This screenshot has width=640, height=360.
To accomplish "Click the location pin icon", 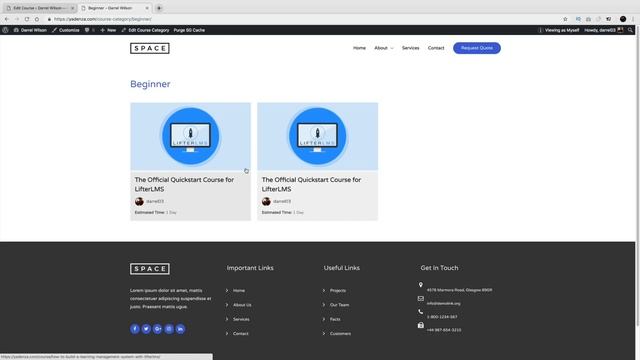I will [x=420, y=285].
